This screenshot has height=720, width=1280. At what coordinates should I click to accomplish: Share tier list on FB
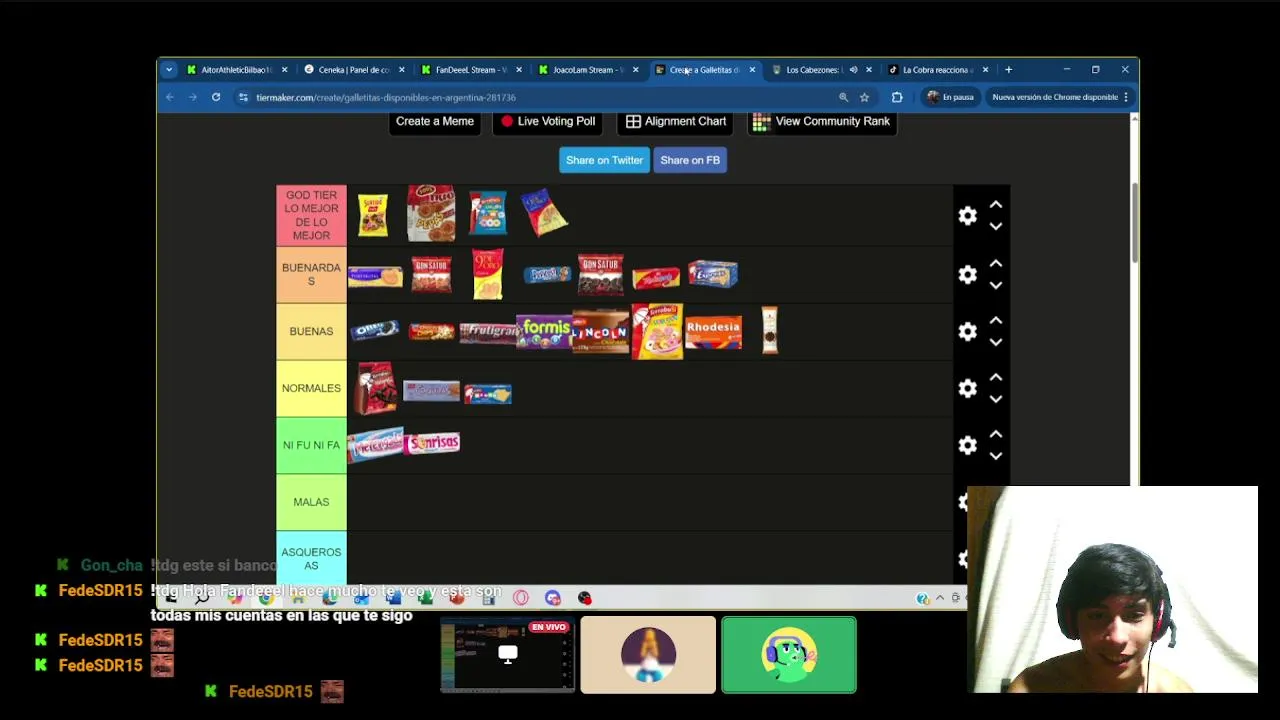[x=690, y=160]
